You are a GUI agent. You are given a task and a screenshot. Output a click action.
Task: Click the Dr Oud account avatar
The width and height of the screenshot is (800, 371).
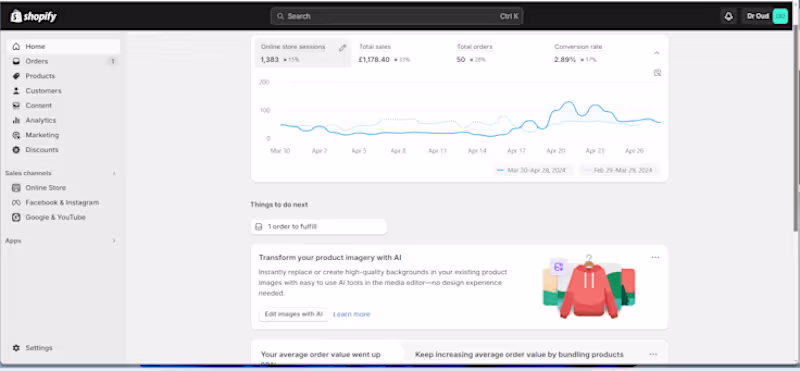pos(780,16)
